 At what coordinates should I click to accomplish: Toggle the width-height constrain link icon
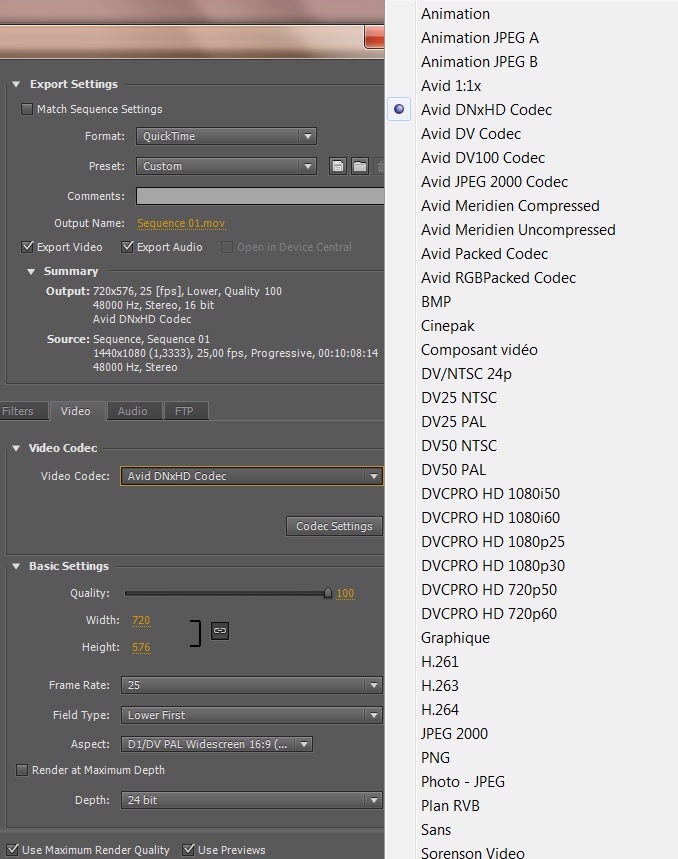(220, 631)
